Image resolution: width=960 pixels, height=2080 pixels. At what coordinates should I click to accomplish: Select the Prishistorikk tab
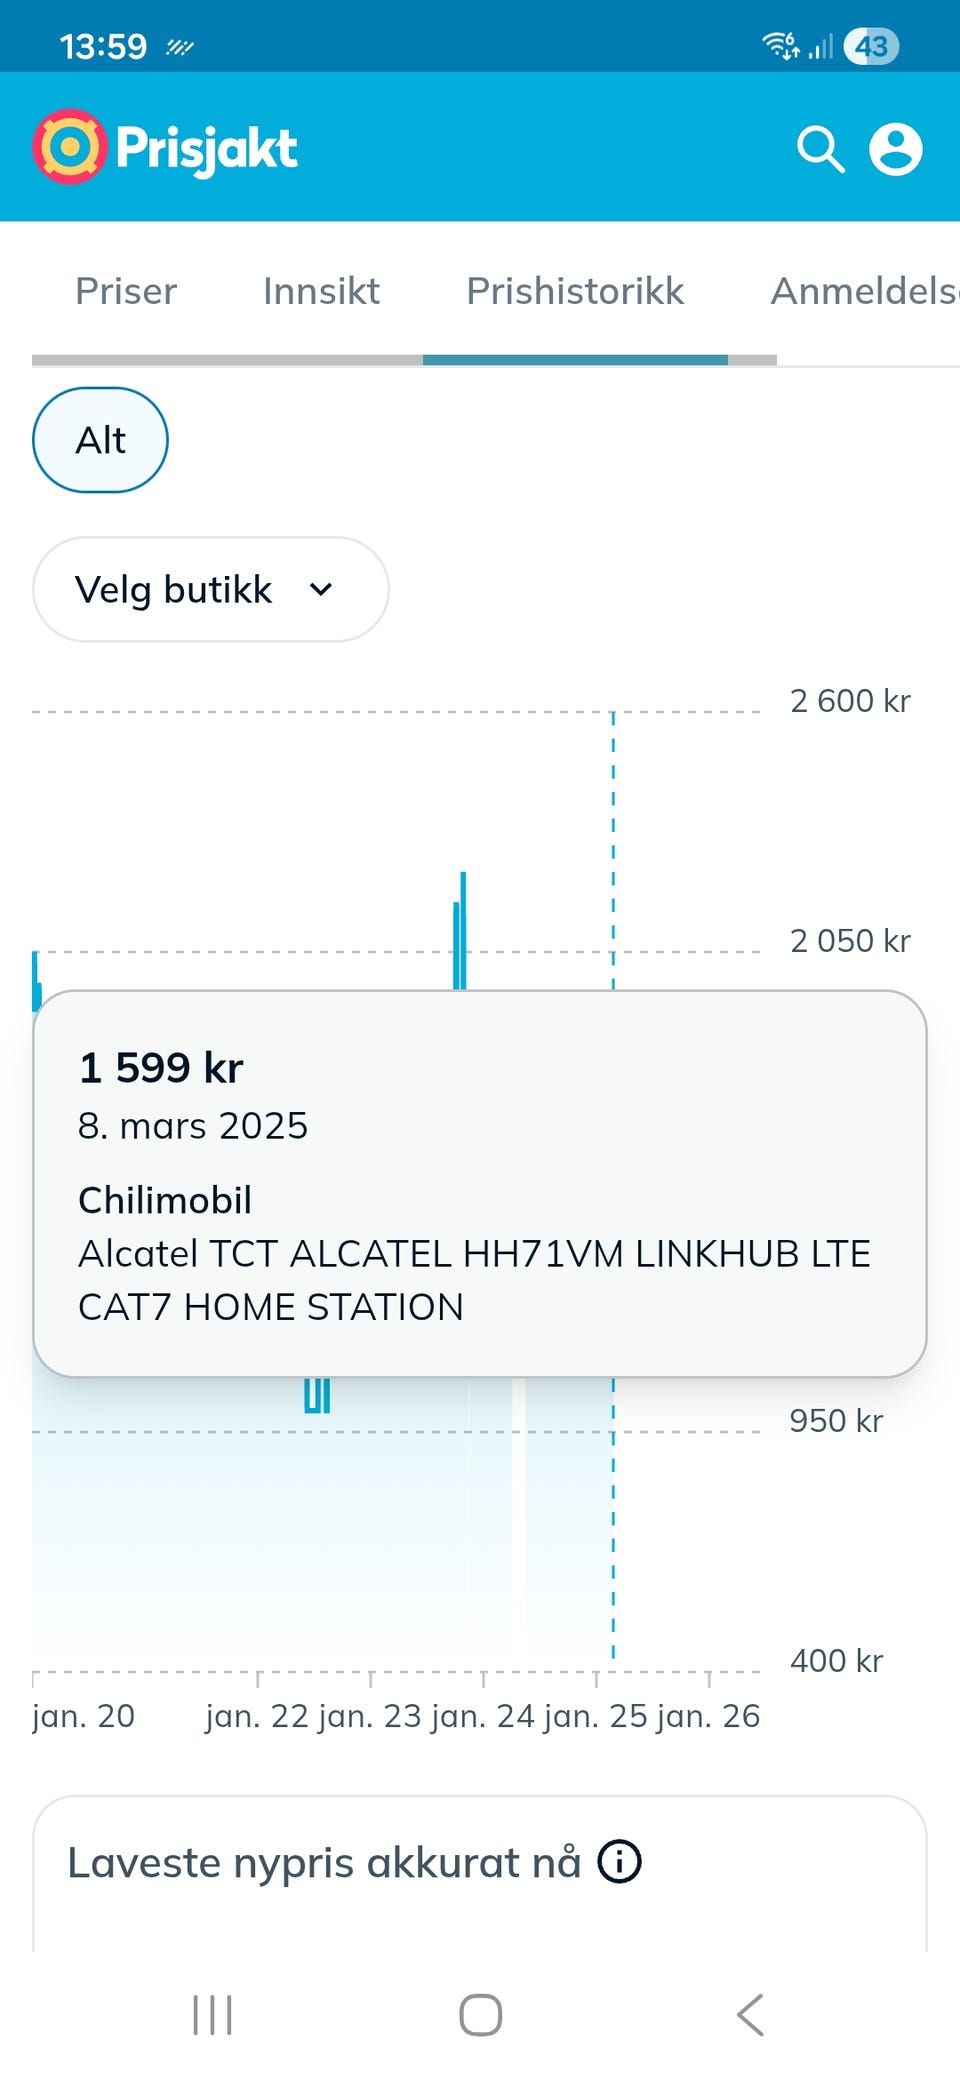coord(575,291)
